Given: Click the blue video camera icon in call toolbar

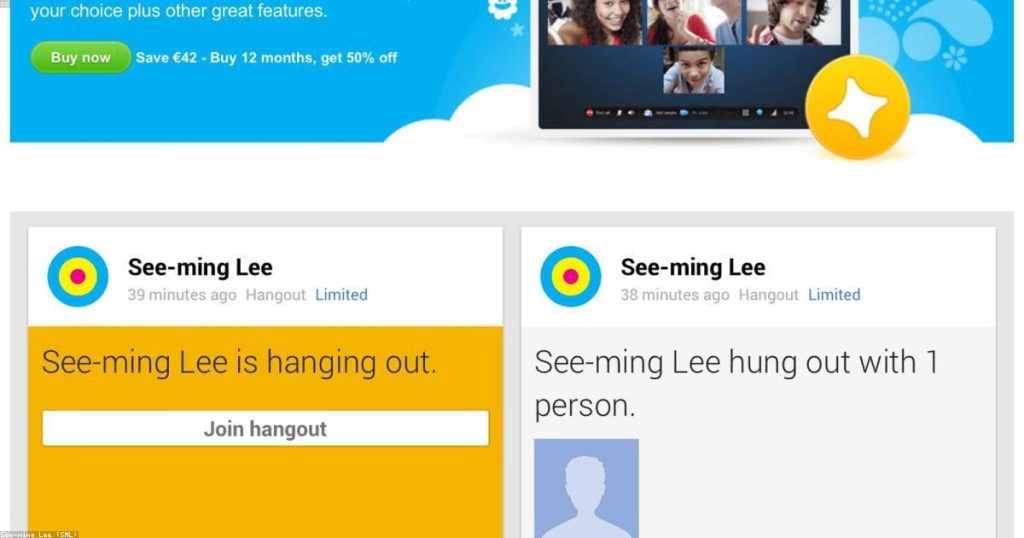Looking at the screenshot, I should click(x=684, y=113).
